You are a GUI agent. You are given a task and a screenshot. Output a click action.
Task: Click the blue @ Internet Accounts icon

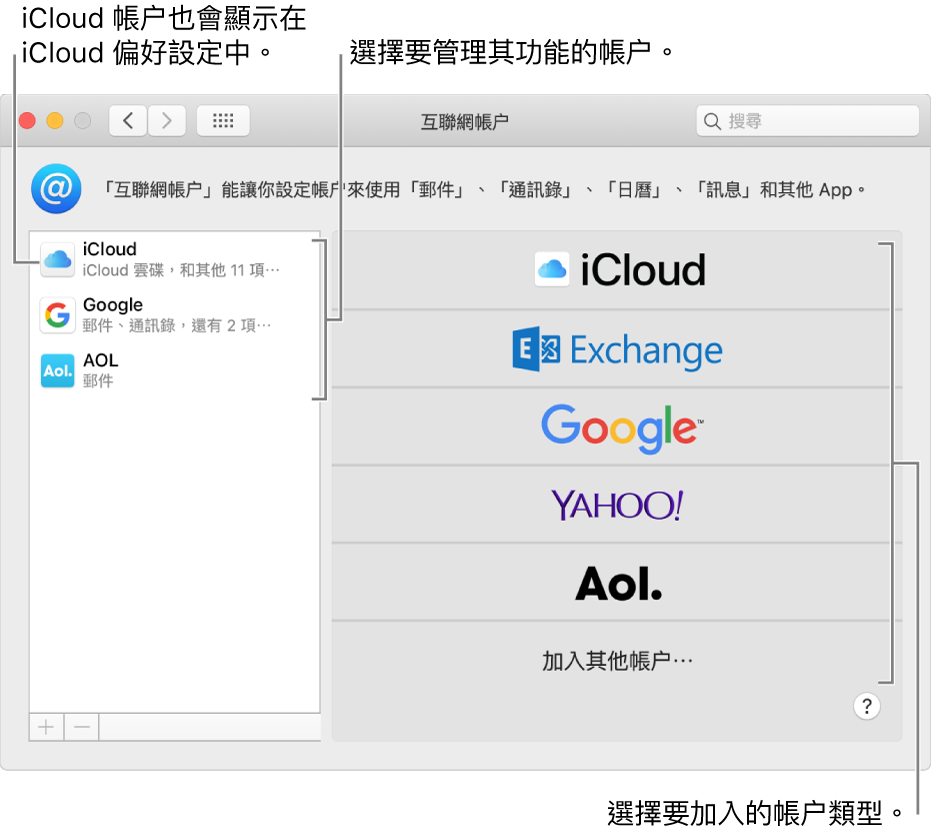click(x=56, y=189)
